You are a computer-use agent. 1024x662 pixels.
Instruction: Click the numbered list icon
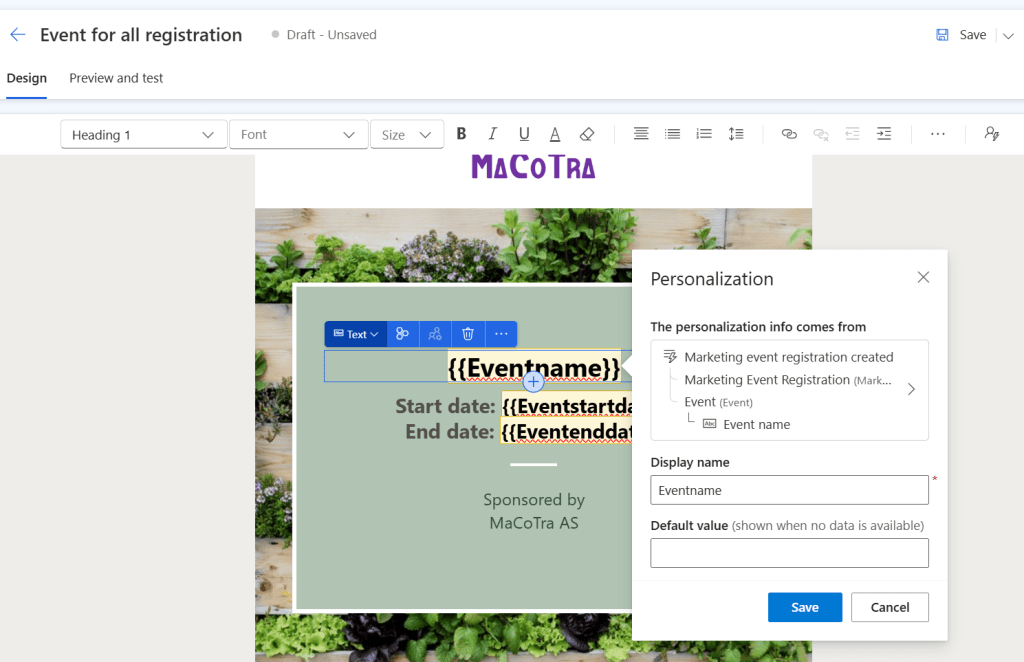704,134
